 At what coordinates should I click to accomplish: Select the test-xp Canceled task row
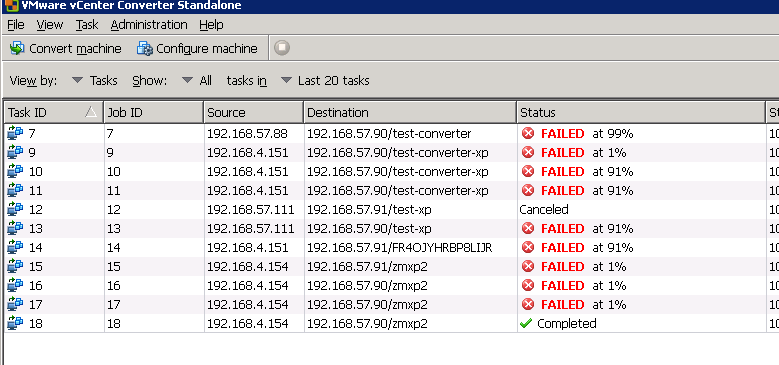(390, 210)
